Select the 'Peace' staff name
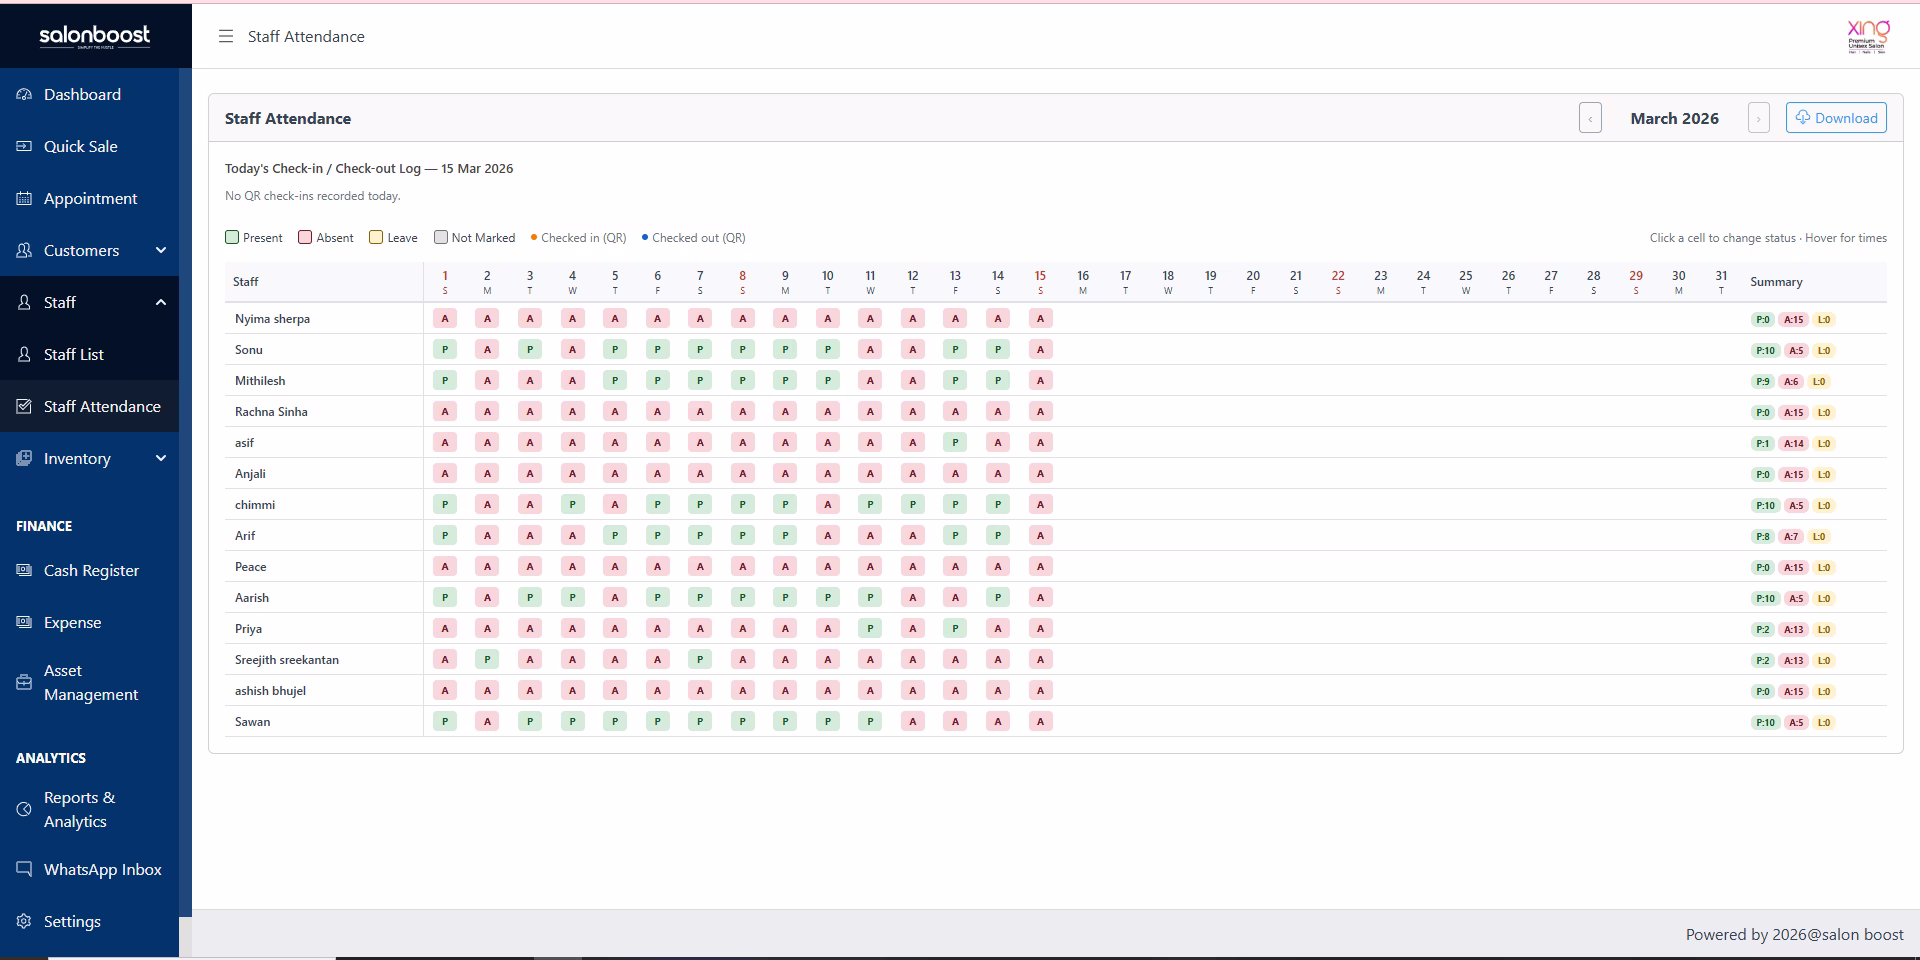This screenshot has width=1920, height=960. tap(250, 567)
